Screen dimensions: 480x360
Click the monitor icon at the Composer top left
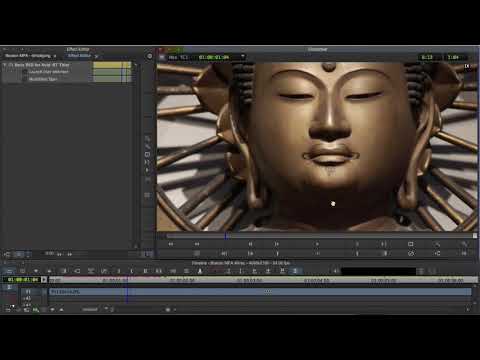pos(162,57)
